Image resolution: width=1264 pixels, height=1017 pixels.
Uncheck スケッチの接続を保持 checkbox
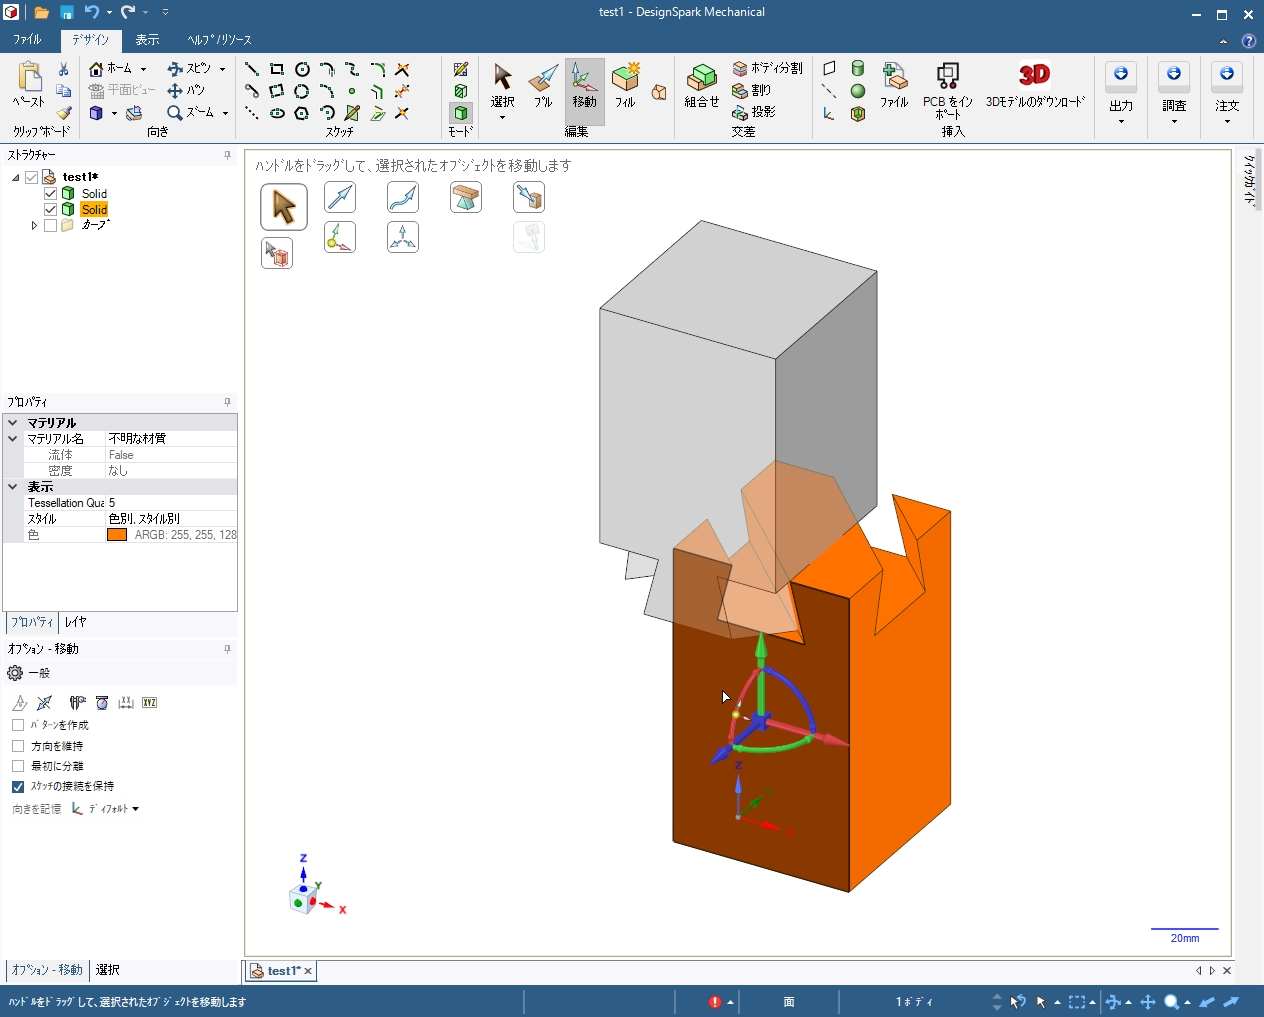click(x=18, y=787)
